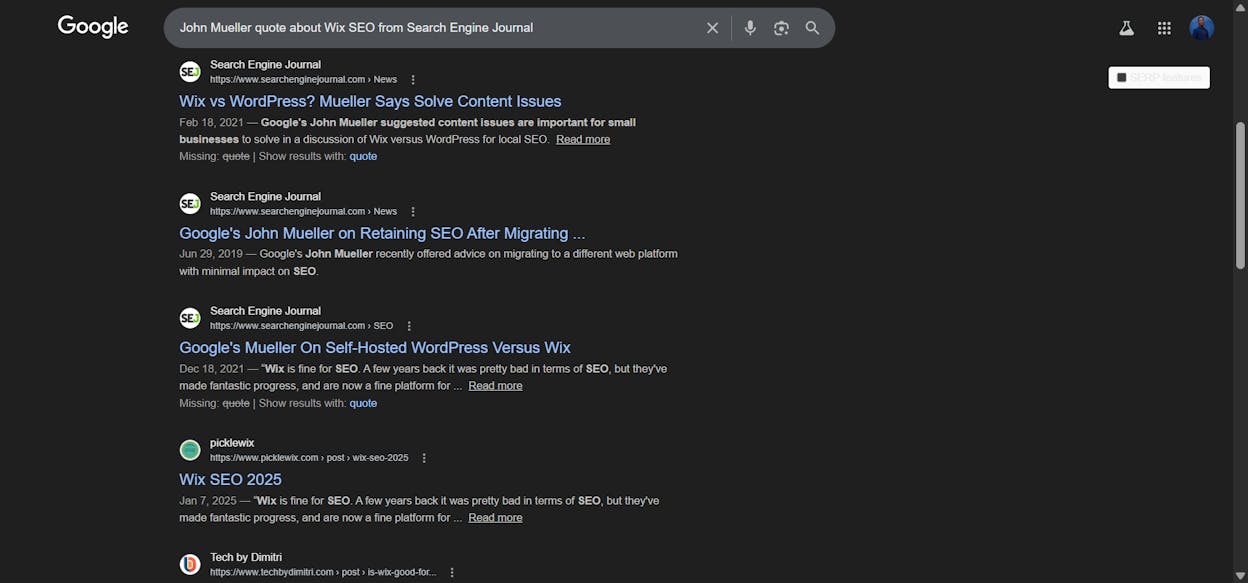Toggle the SERP features extension button
The image size is (1248, 583).
(x=1159, y=77)
